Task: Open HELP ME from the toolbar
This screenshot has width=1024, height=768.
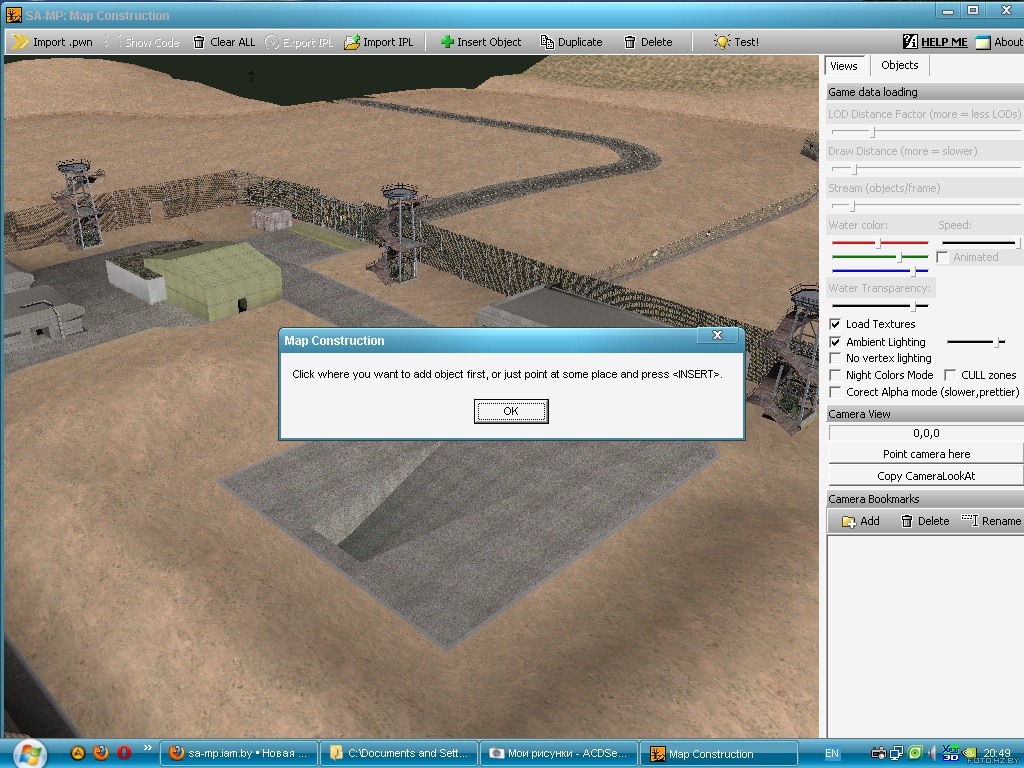Action: [935, 42]
